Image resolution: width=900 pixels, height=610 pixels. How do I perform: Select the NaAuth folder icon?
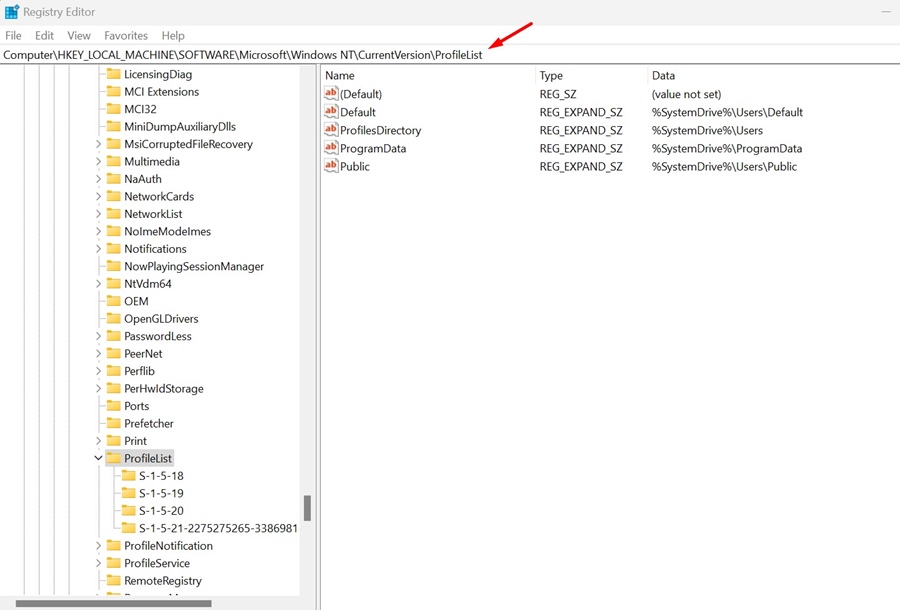pos(114,178)
